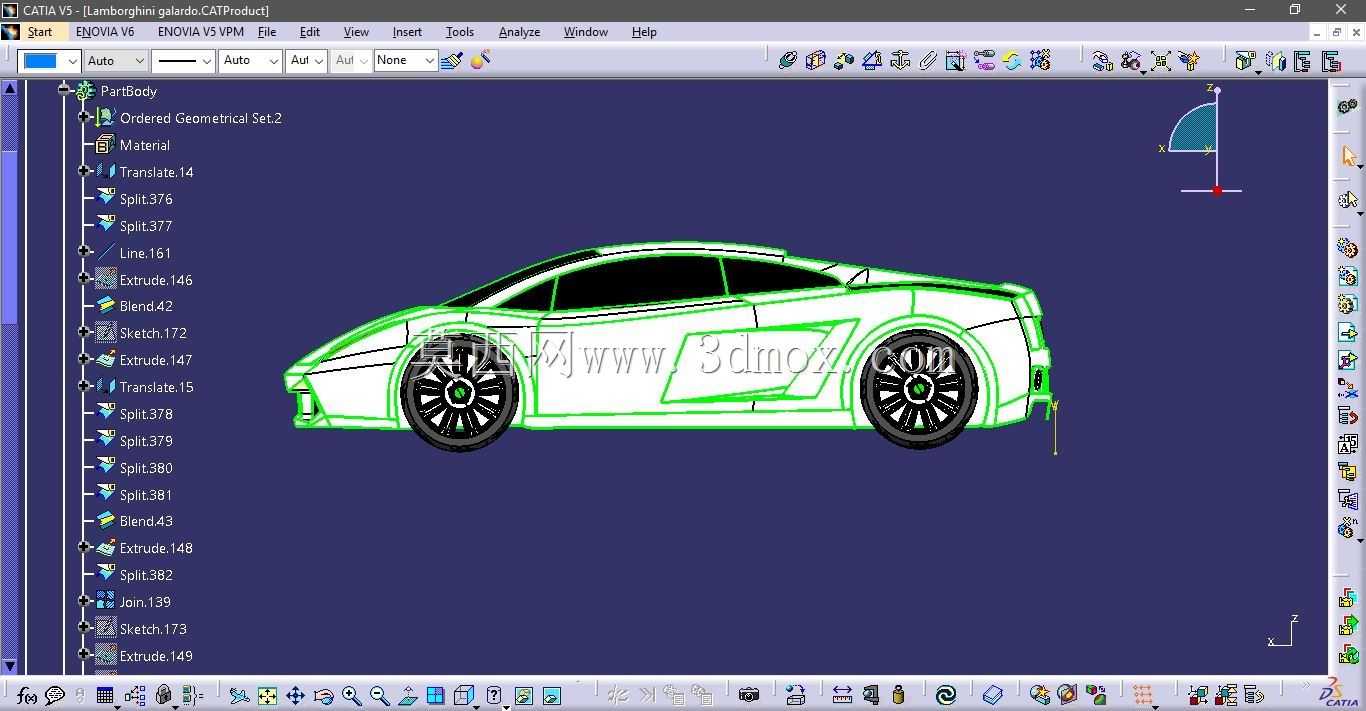
Task: Click the Fit All In icon
Action: tap(267, 695)
